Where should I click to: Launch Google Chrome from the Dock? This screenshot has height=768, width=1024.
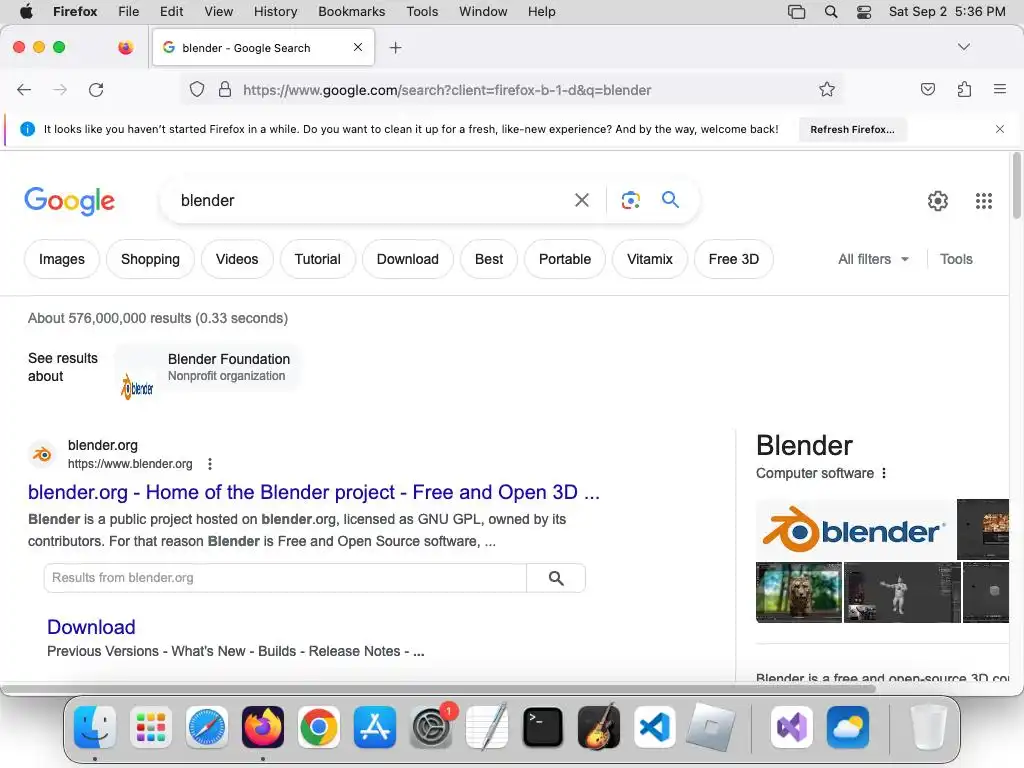(x=319, y=727)
